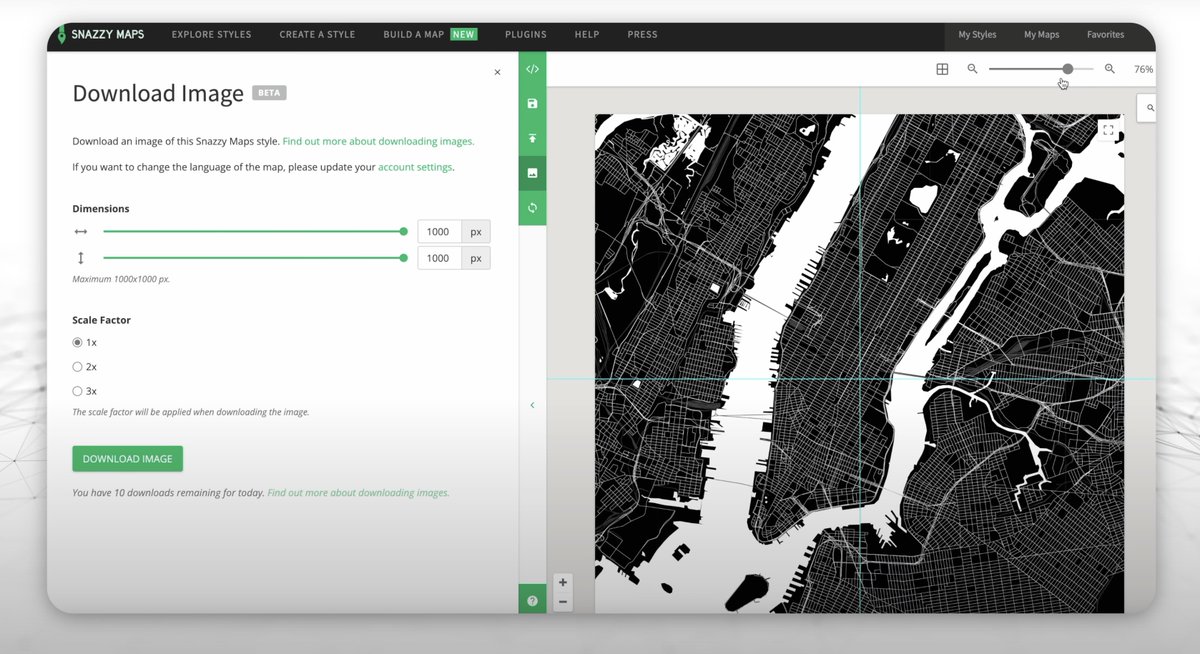1200x654 pixels.
Task: Open Create a Style page
Action: pos(317,34)
